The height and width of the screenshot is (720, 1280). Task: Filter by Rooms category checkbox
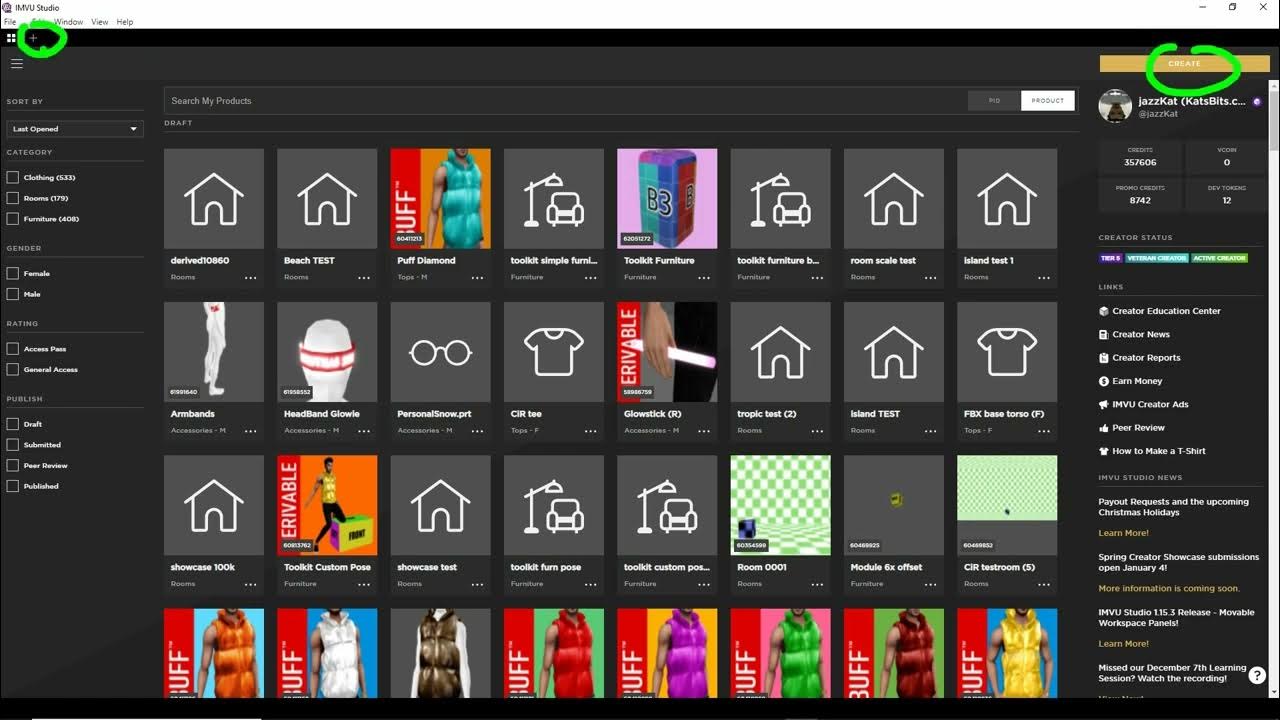pos(13,198)
